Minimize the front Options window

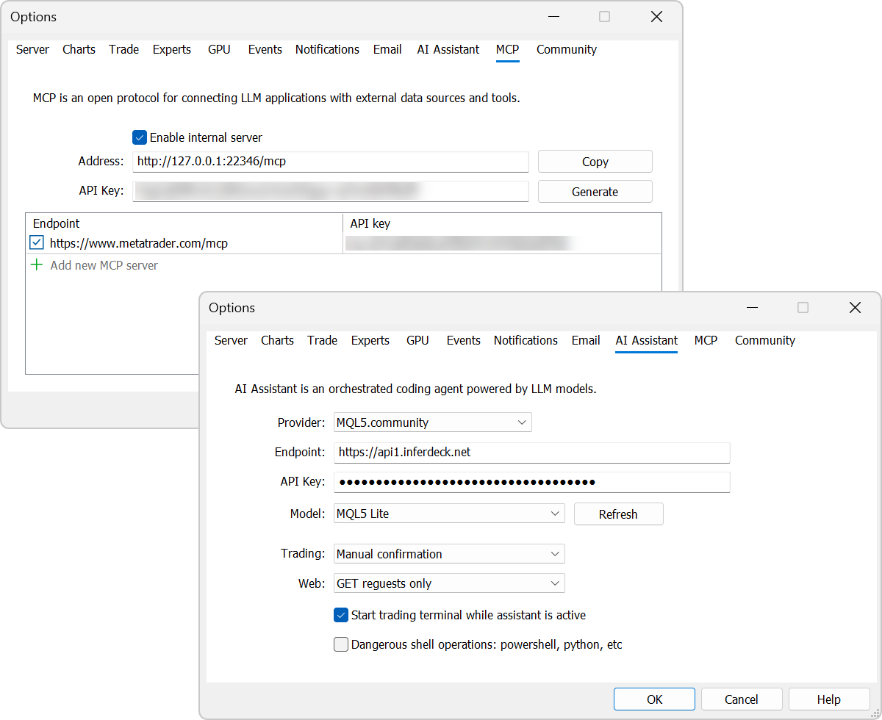point(752,308)
